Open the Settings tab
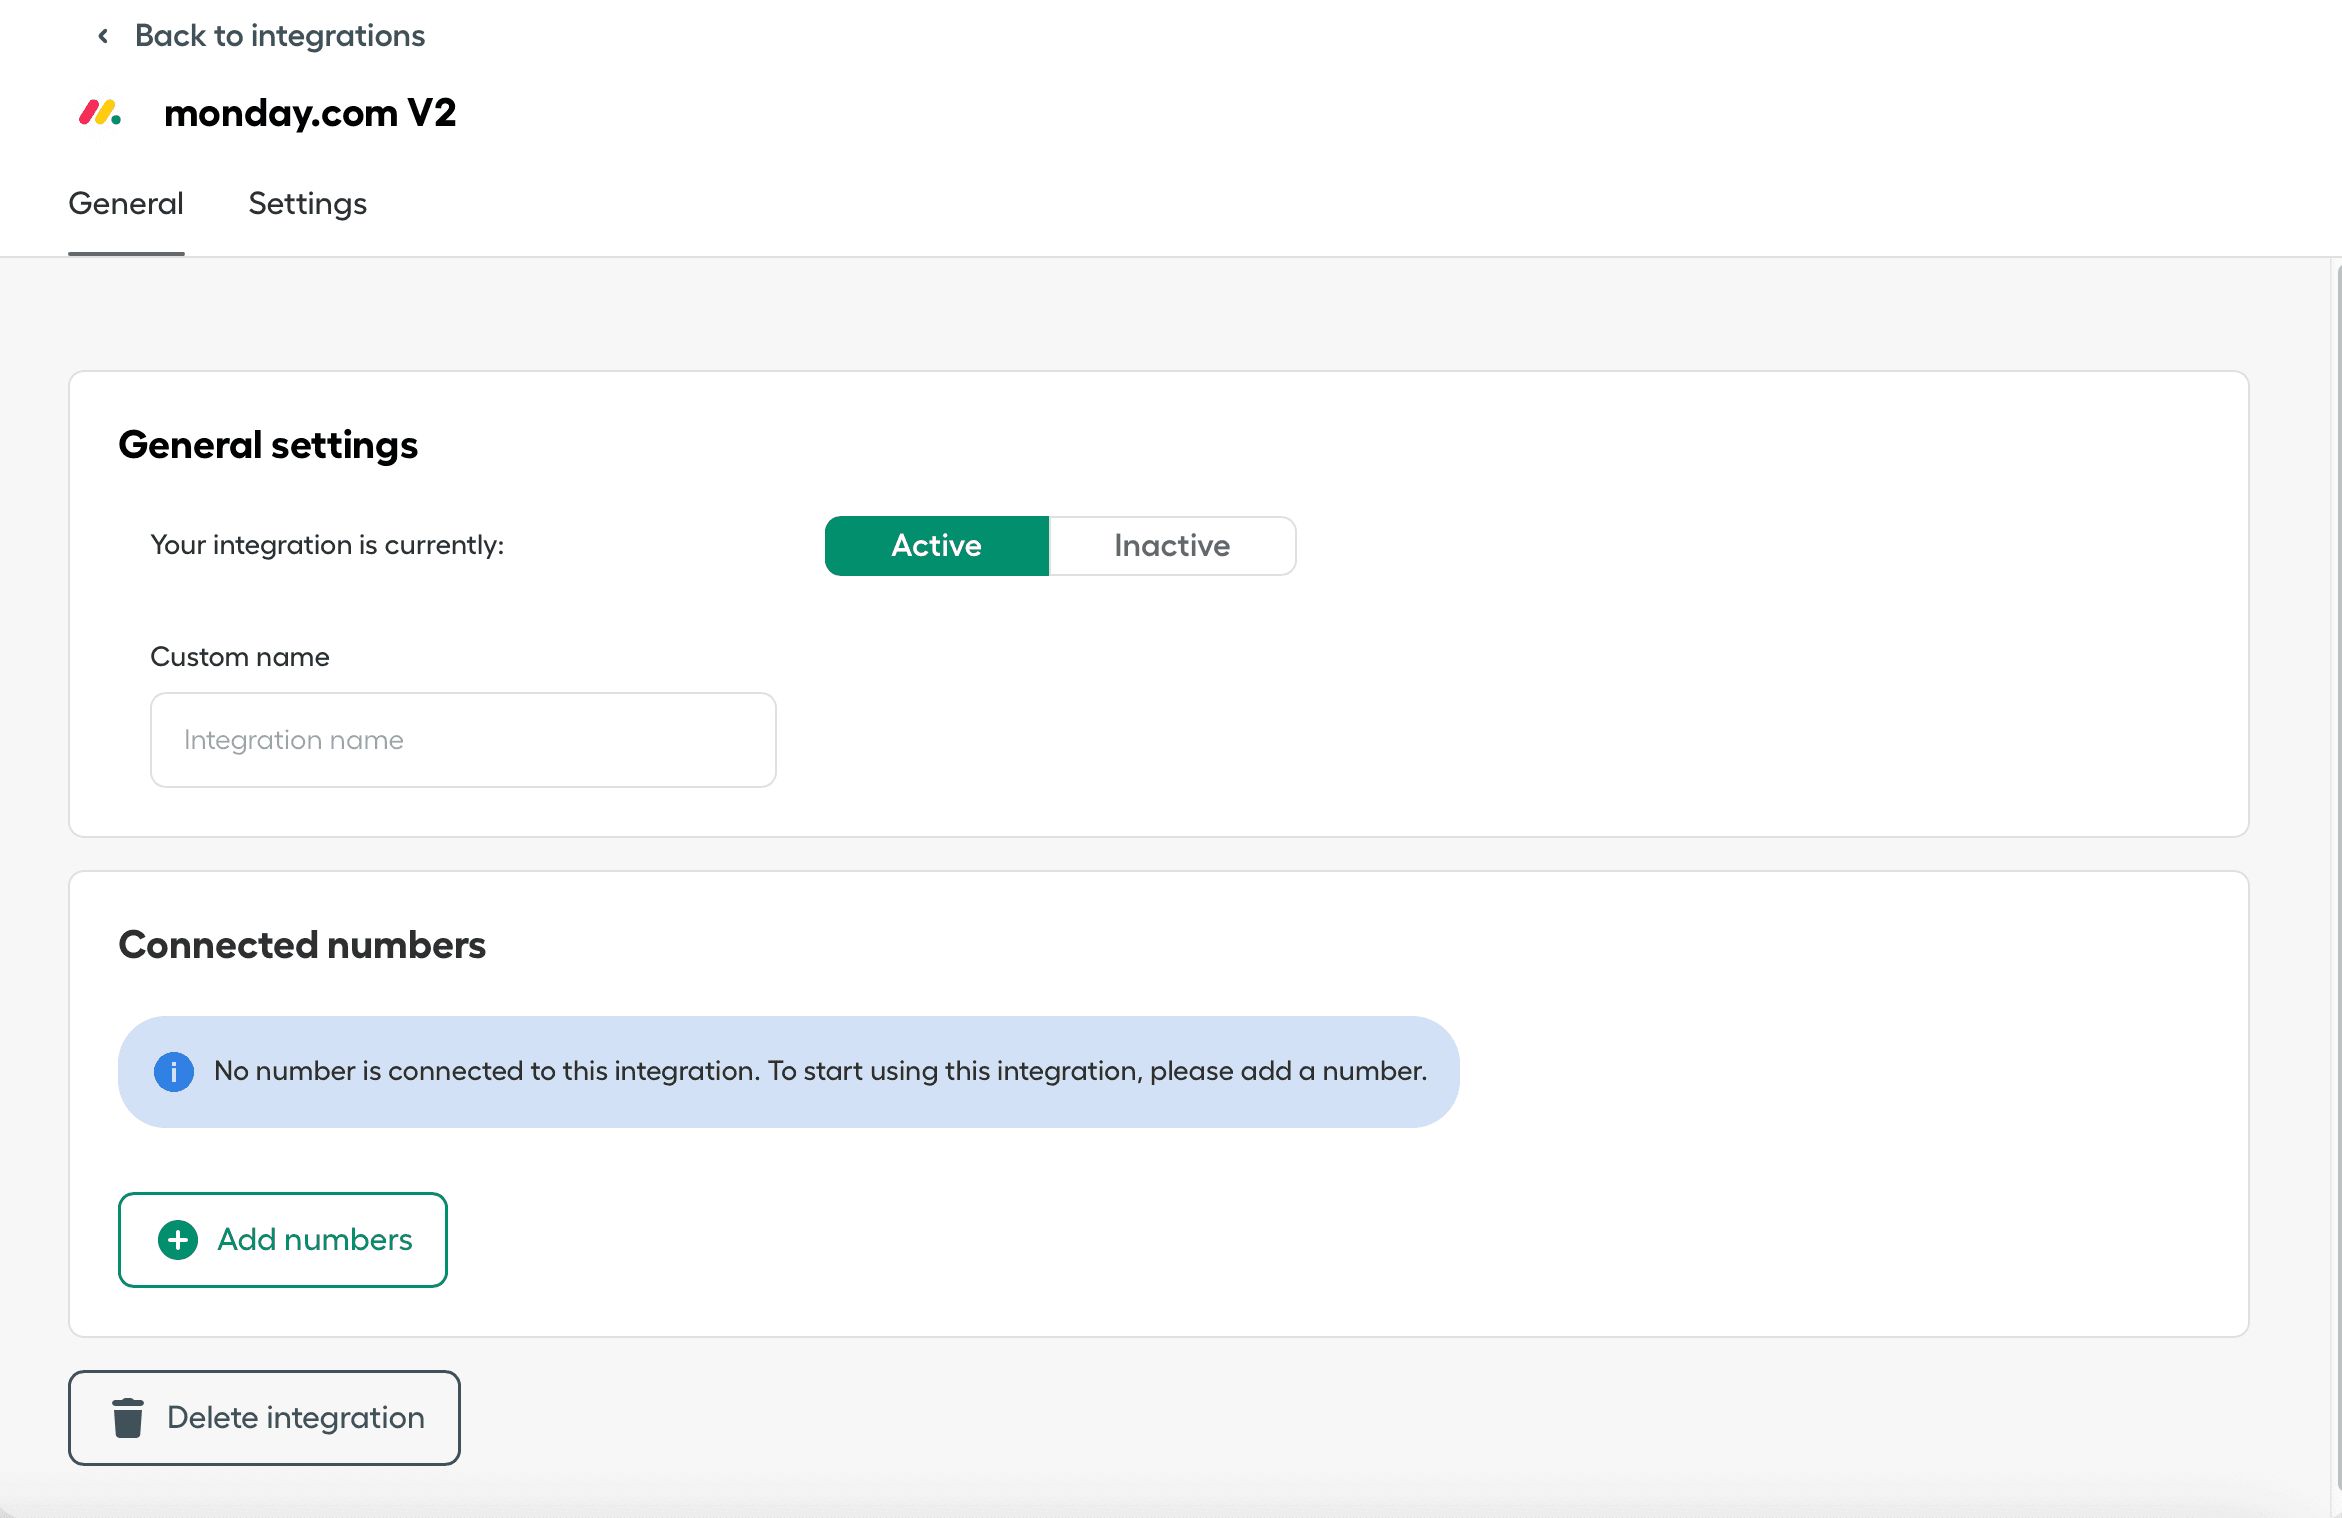The width and height of the screenshot is (2342, 1518). pos(307,204)
